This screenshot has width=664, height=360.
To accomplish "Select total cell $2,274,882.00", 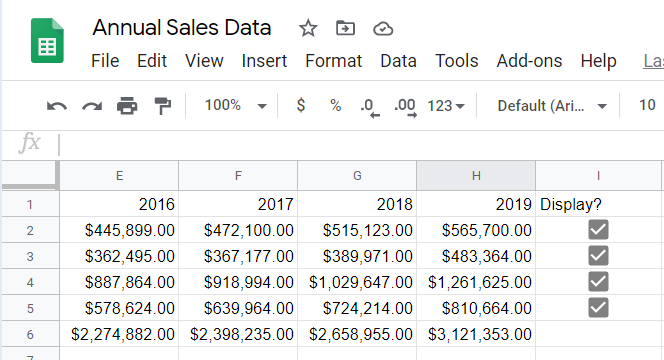I will pyautogui.click(x=119, y=334).
